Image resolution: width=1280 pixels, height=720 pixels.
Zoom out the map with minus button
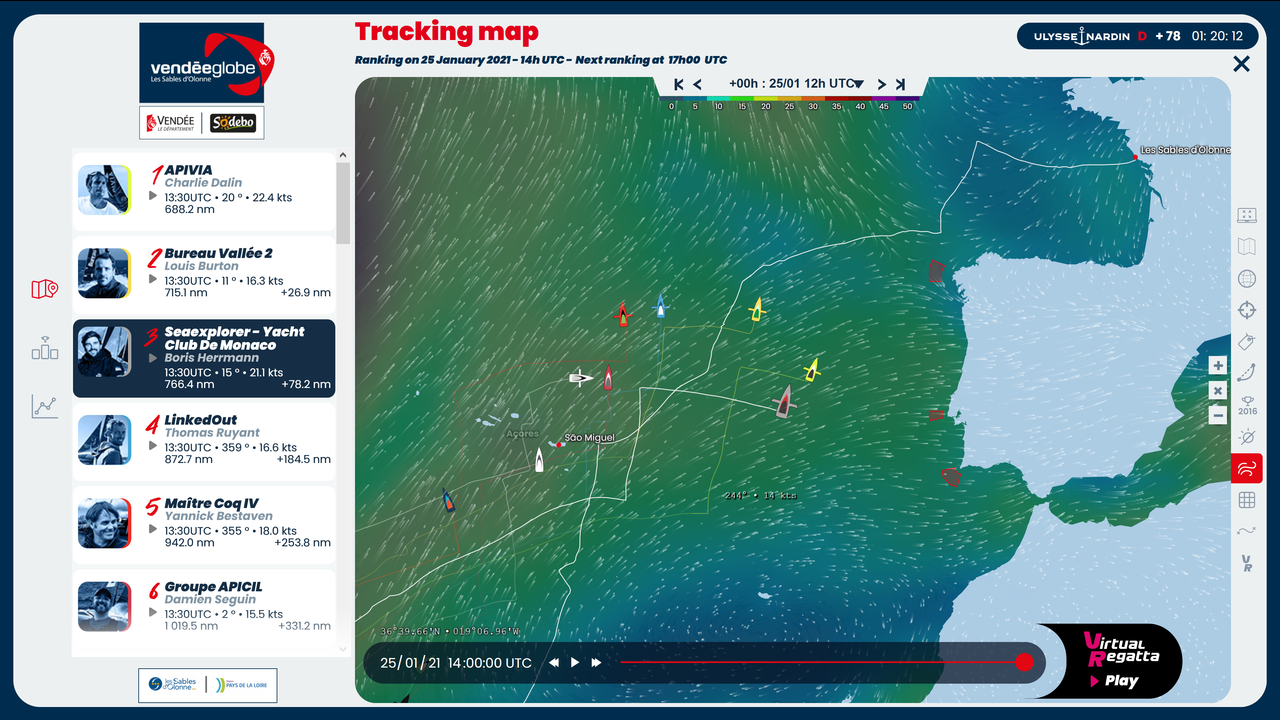1217,415
